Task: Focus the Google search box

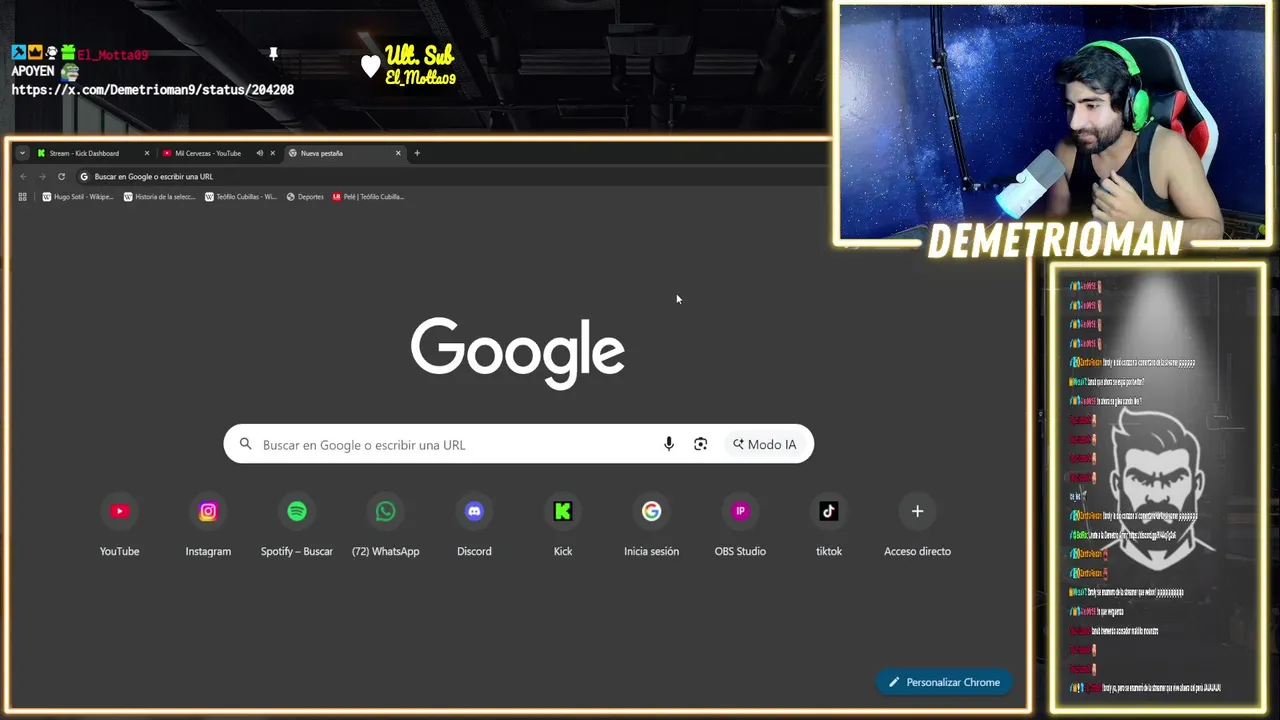Action: pos(518,444)
